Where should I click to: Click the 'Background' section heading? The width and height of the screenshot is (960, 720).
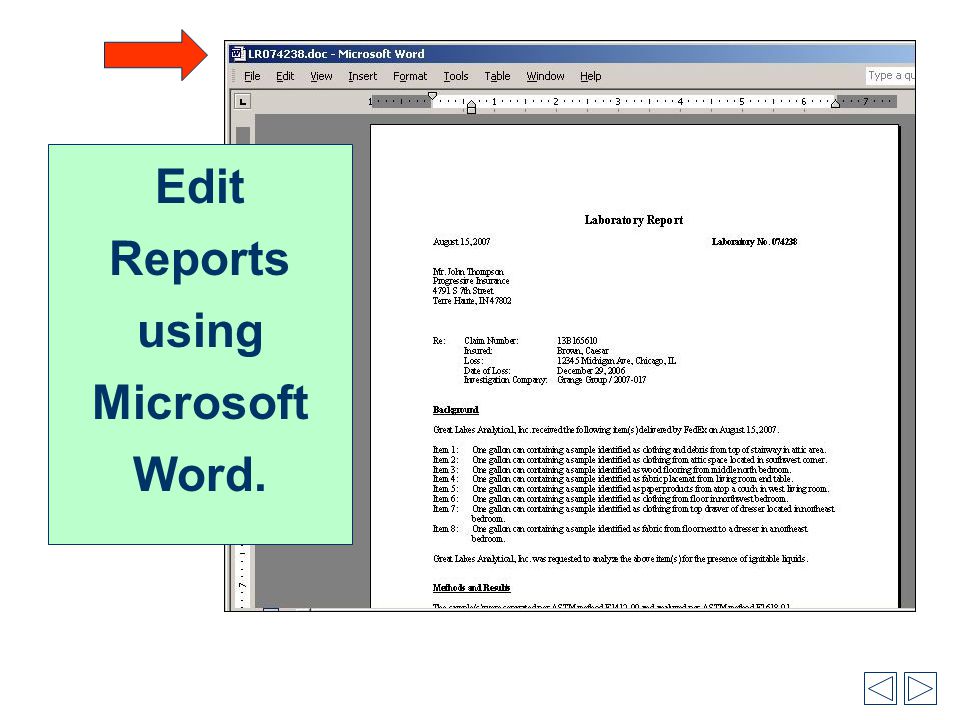[x=456, y=410]
